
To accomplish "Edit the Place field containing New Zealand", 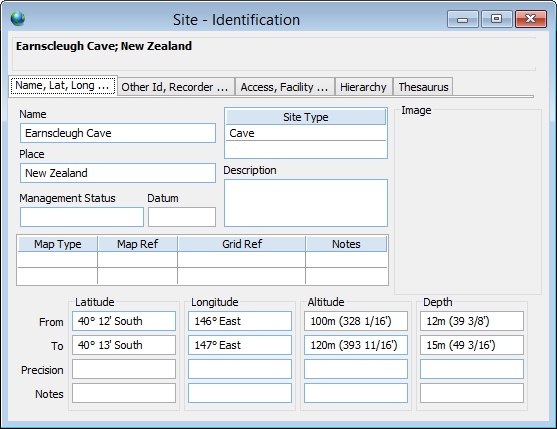I will coord(118,173).
